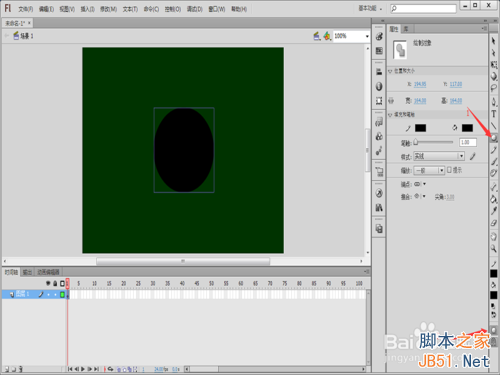The height and width of the screenshot is (375, 500).
Task: Select the Hand tool
Action: pos(494,236)
